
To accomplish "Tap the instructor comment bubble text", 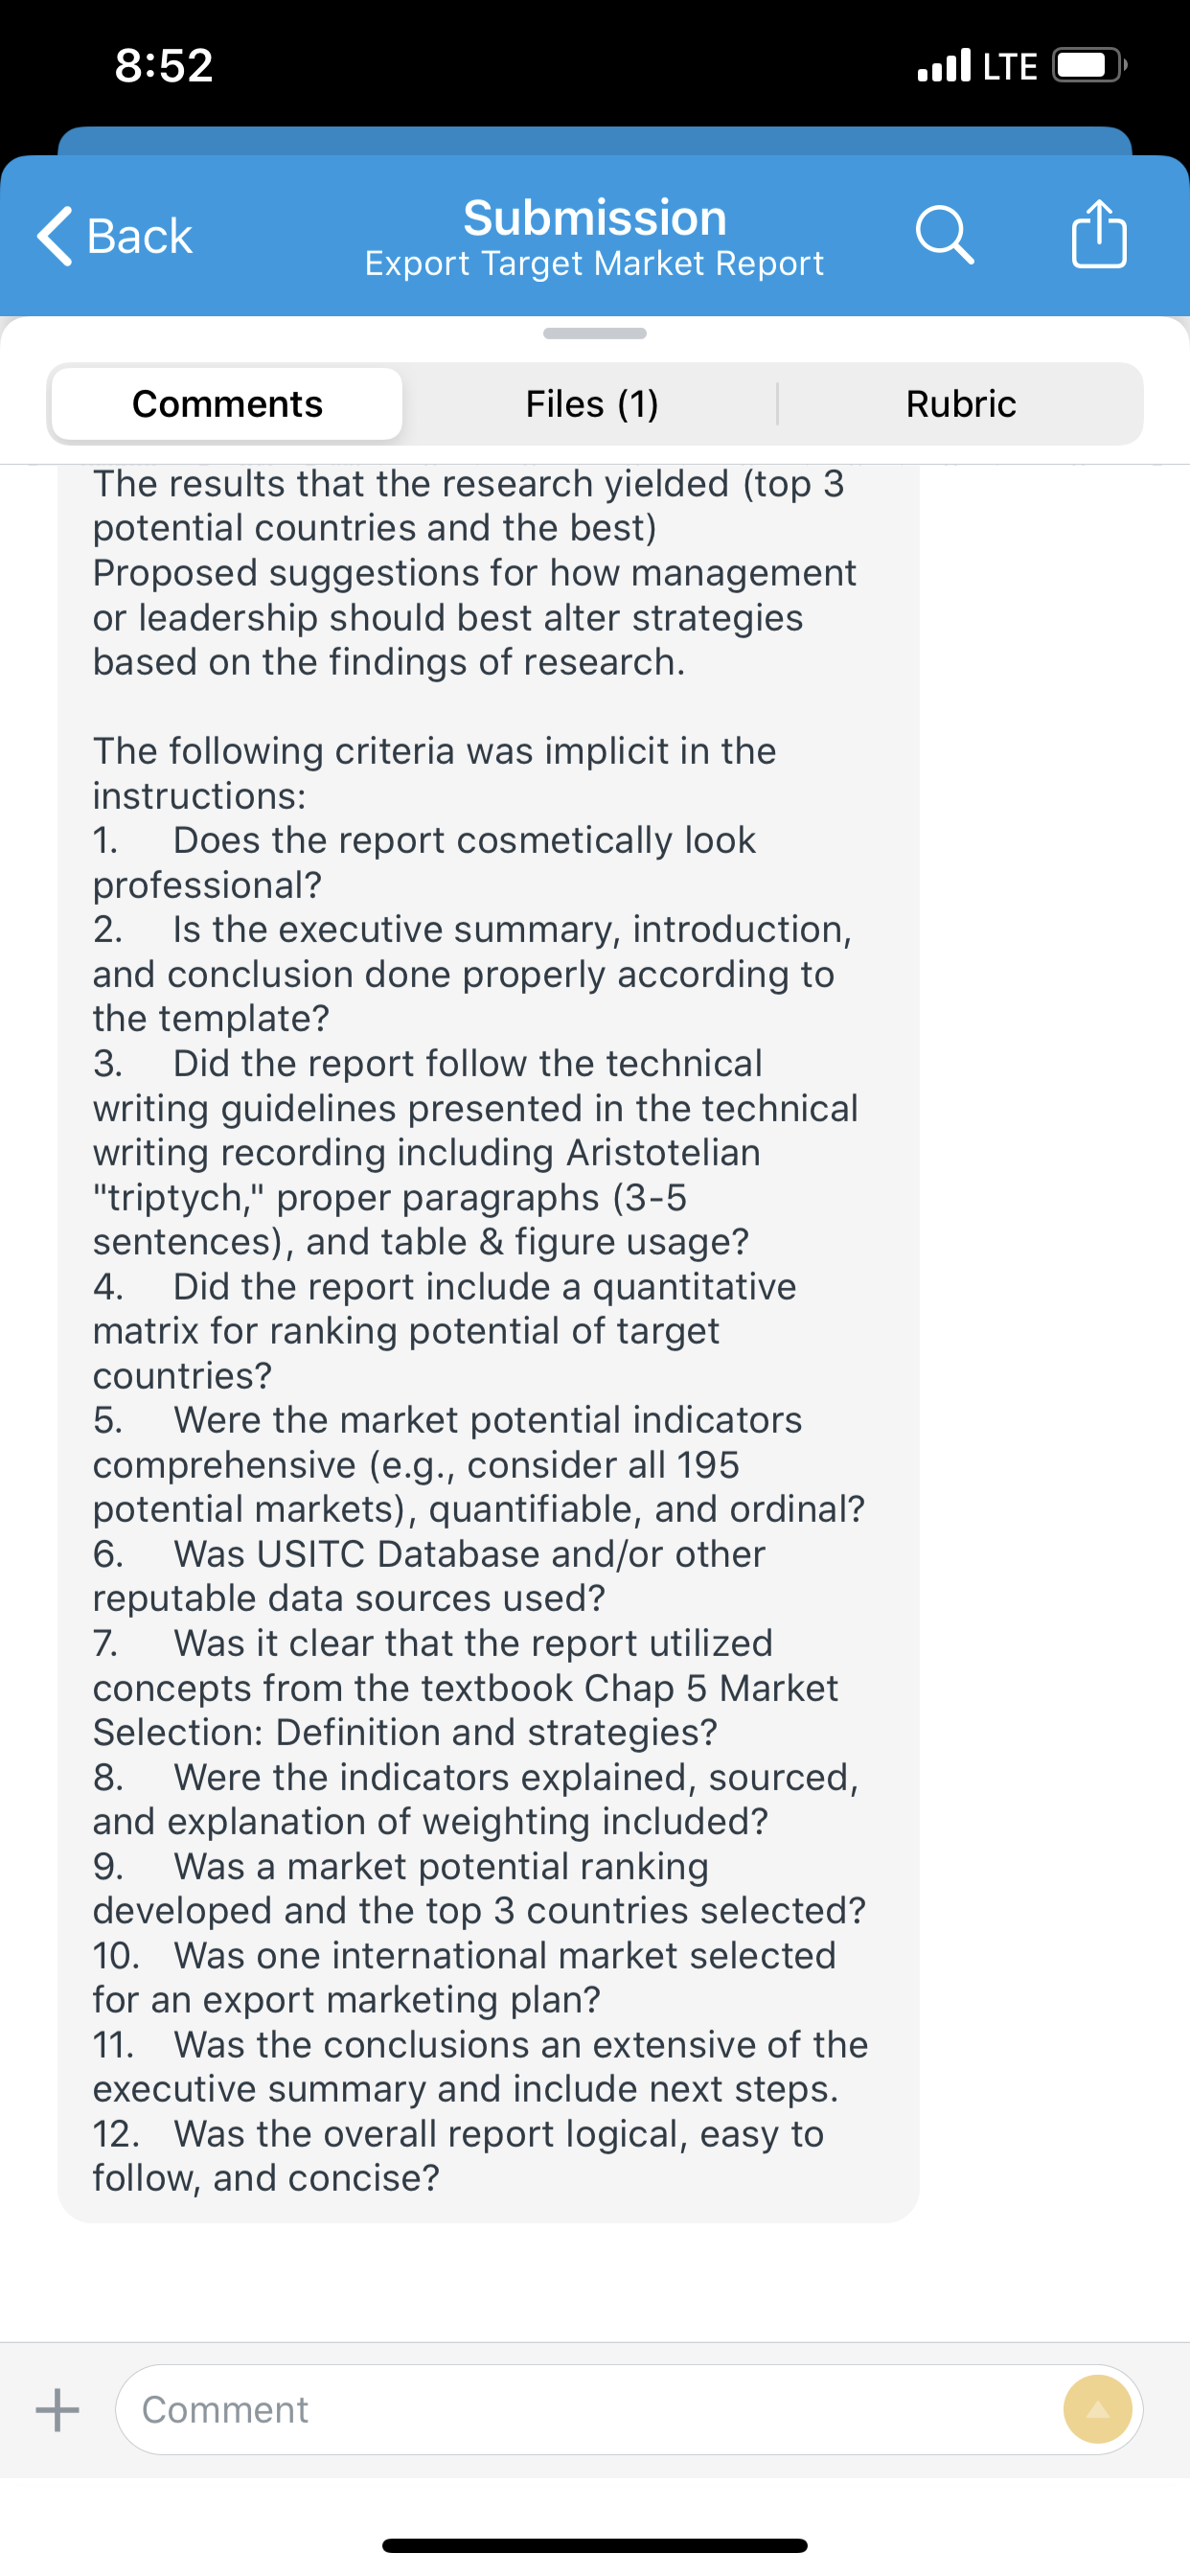I will (488, 1330).
